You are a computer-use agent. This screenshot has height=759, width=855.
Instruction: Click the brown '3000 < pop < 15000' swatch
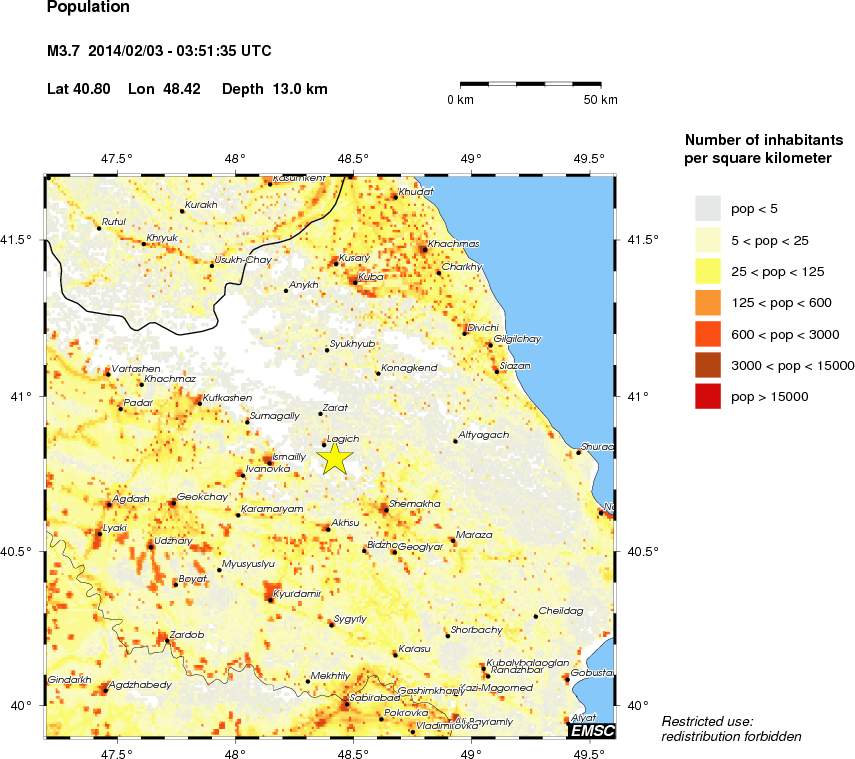[x=708, y=365]
